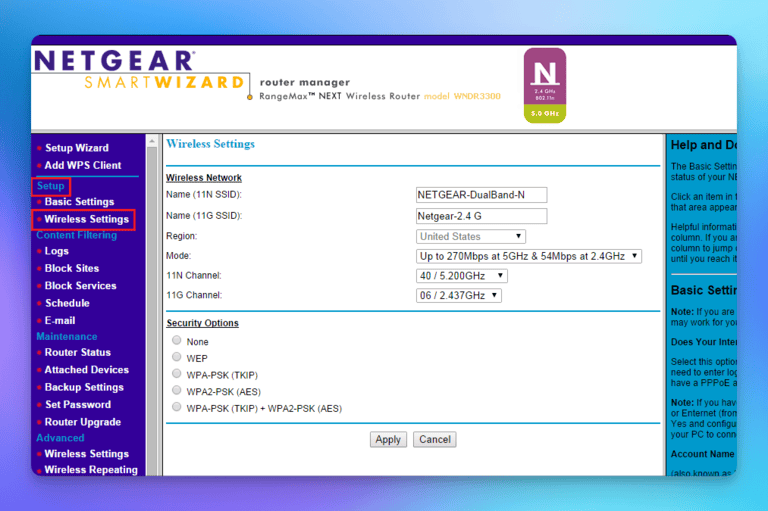The width and height of the screenshot is (768, 511).
Task: Click the Mode label
Action: 178,256
